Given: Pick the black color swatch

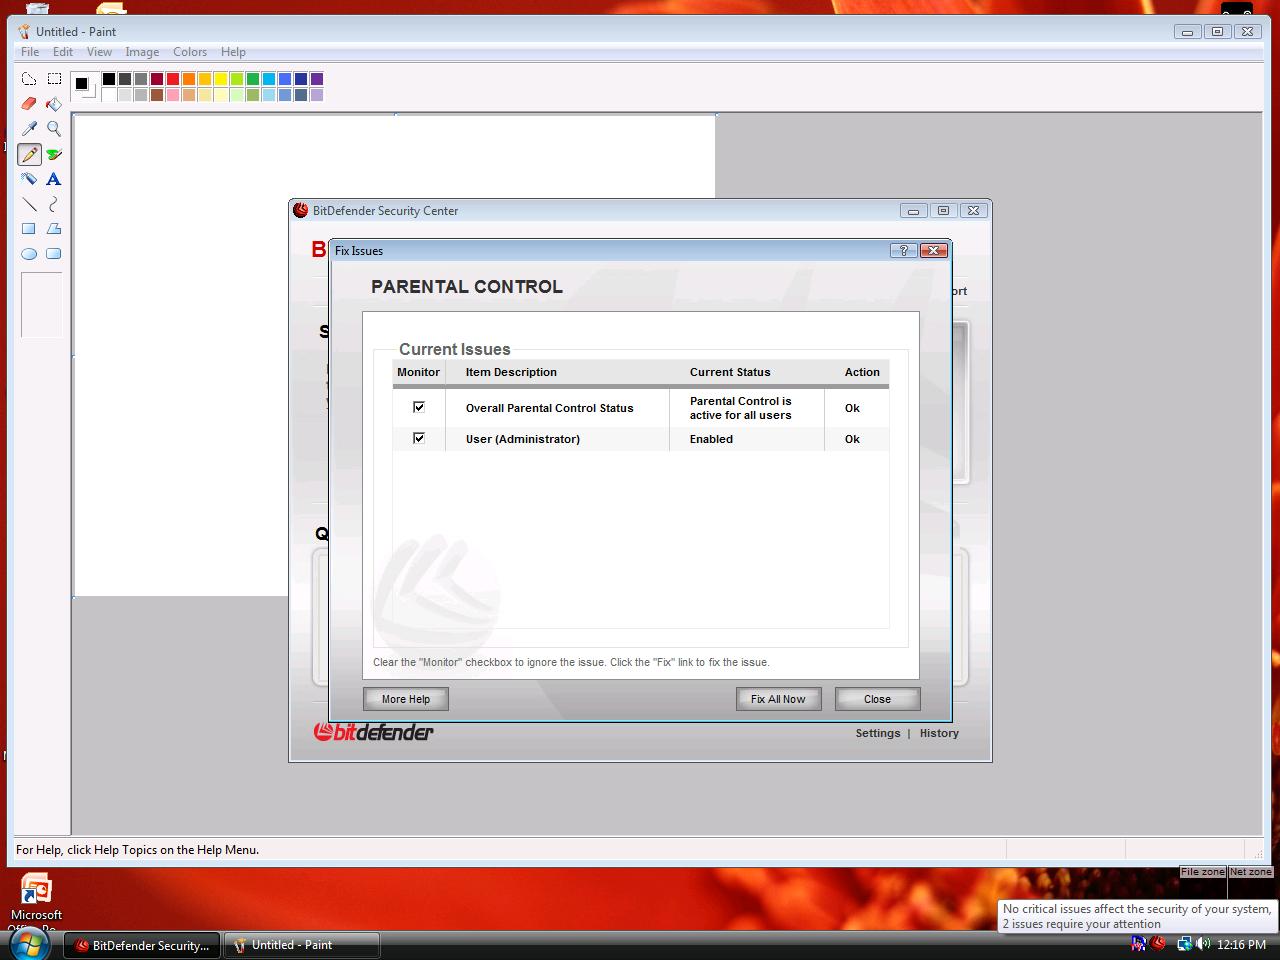Looking at the screenshot, I should tap(109, 79).
